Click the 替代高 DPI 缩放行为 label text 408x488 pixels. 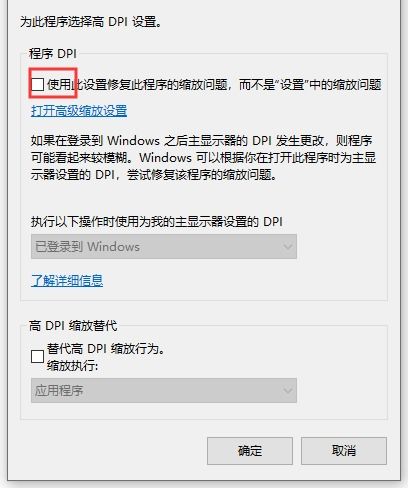[x=106, y=349]
